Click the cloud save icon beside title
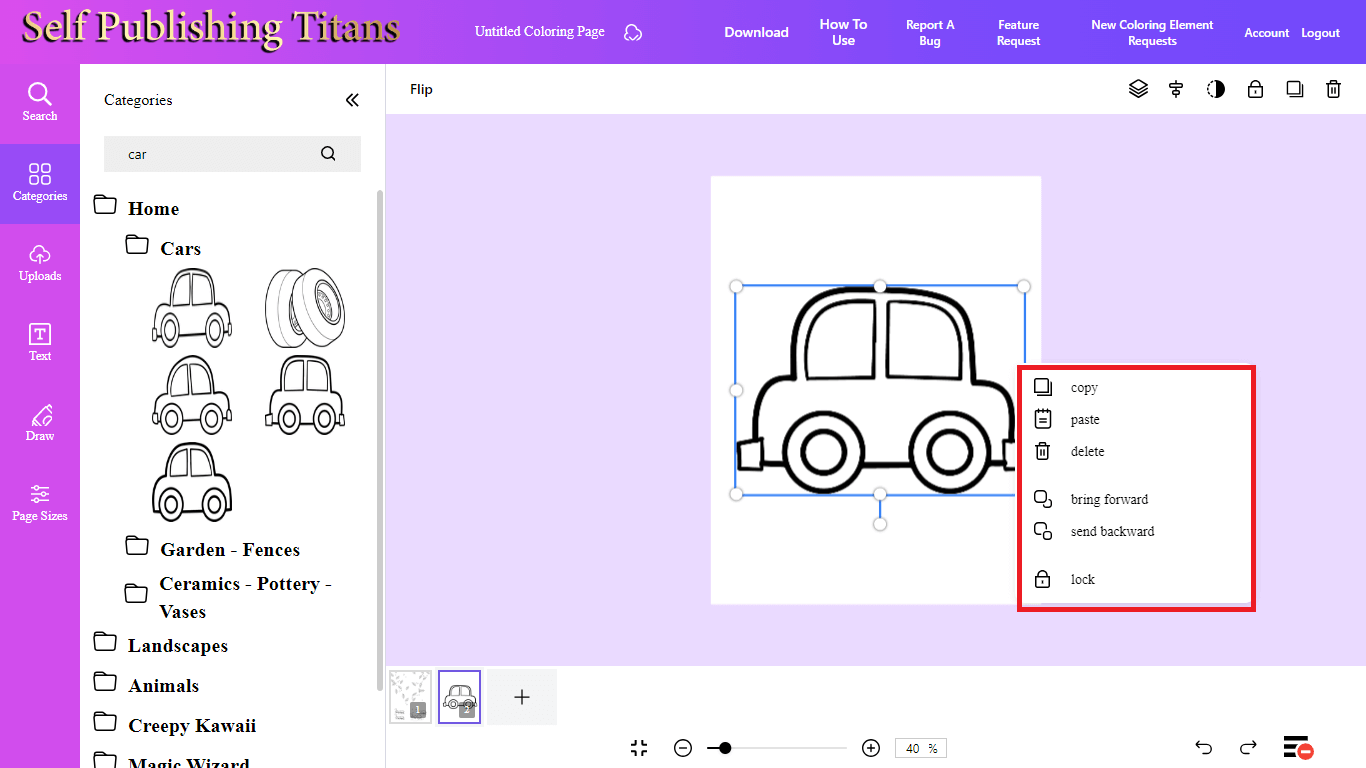 coord(633,33)
